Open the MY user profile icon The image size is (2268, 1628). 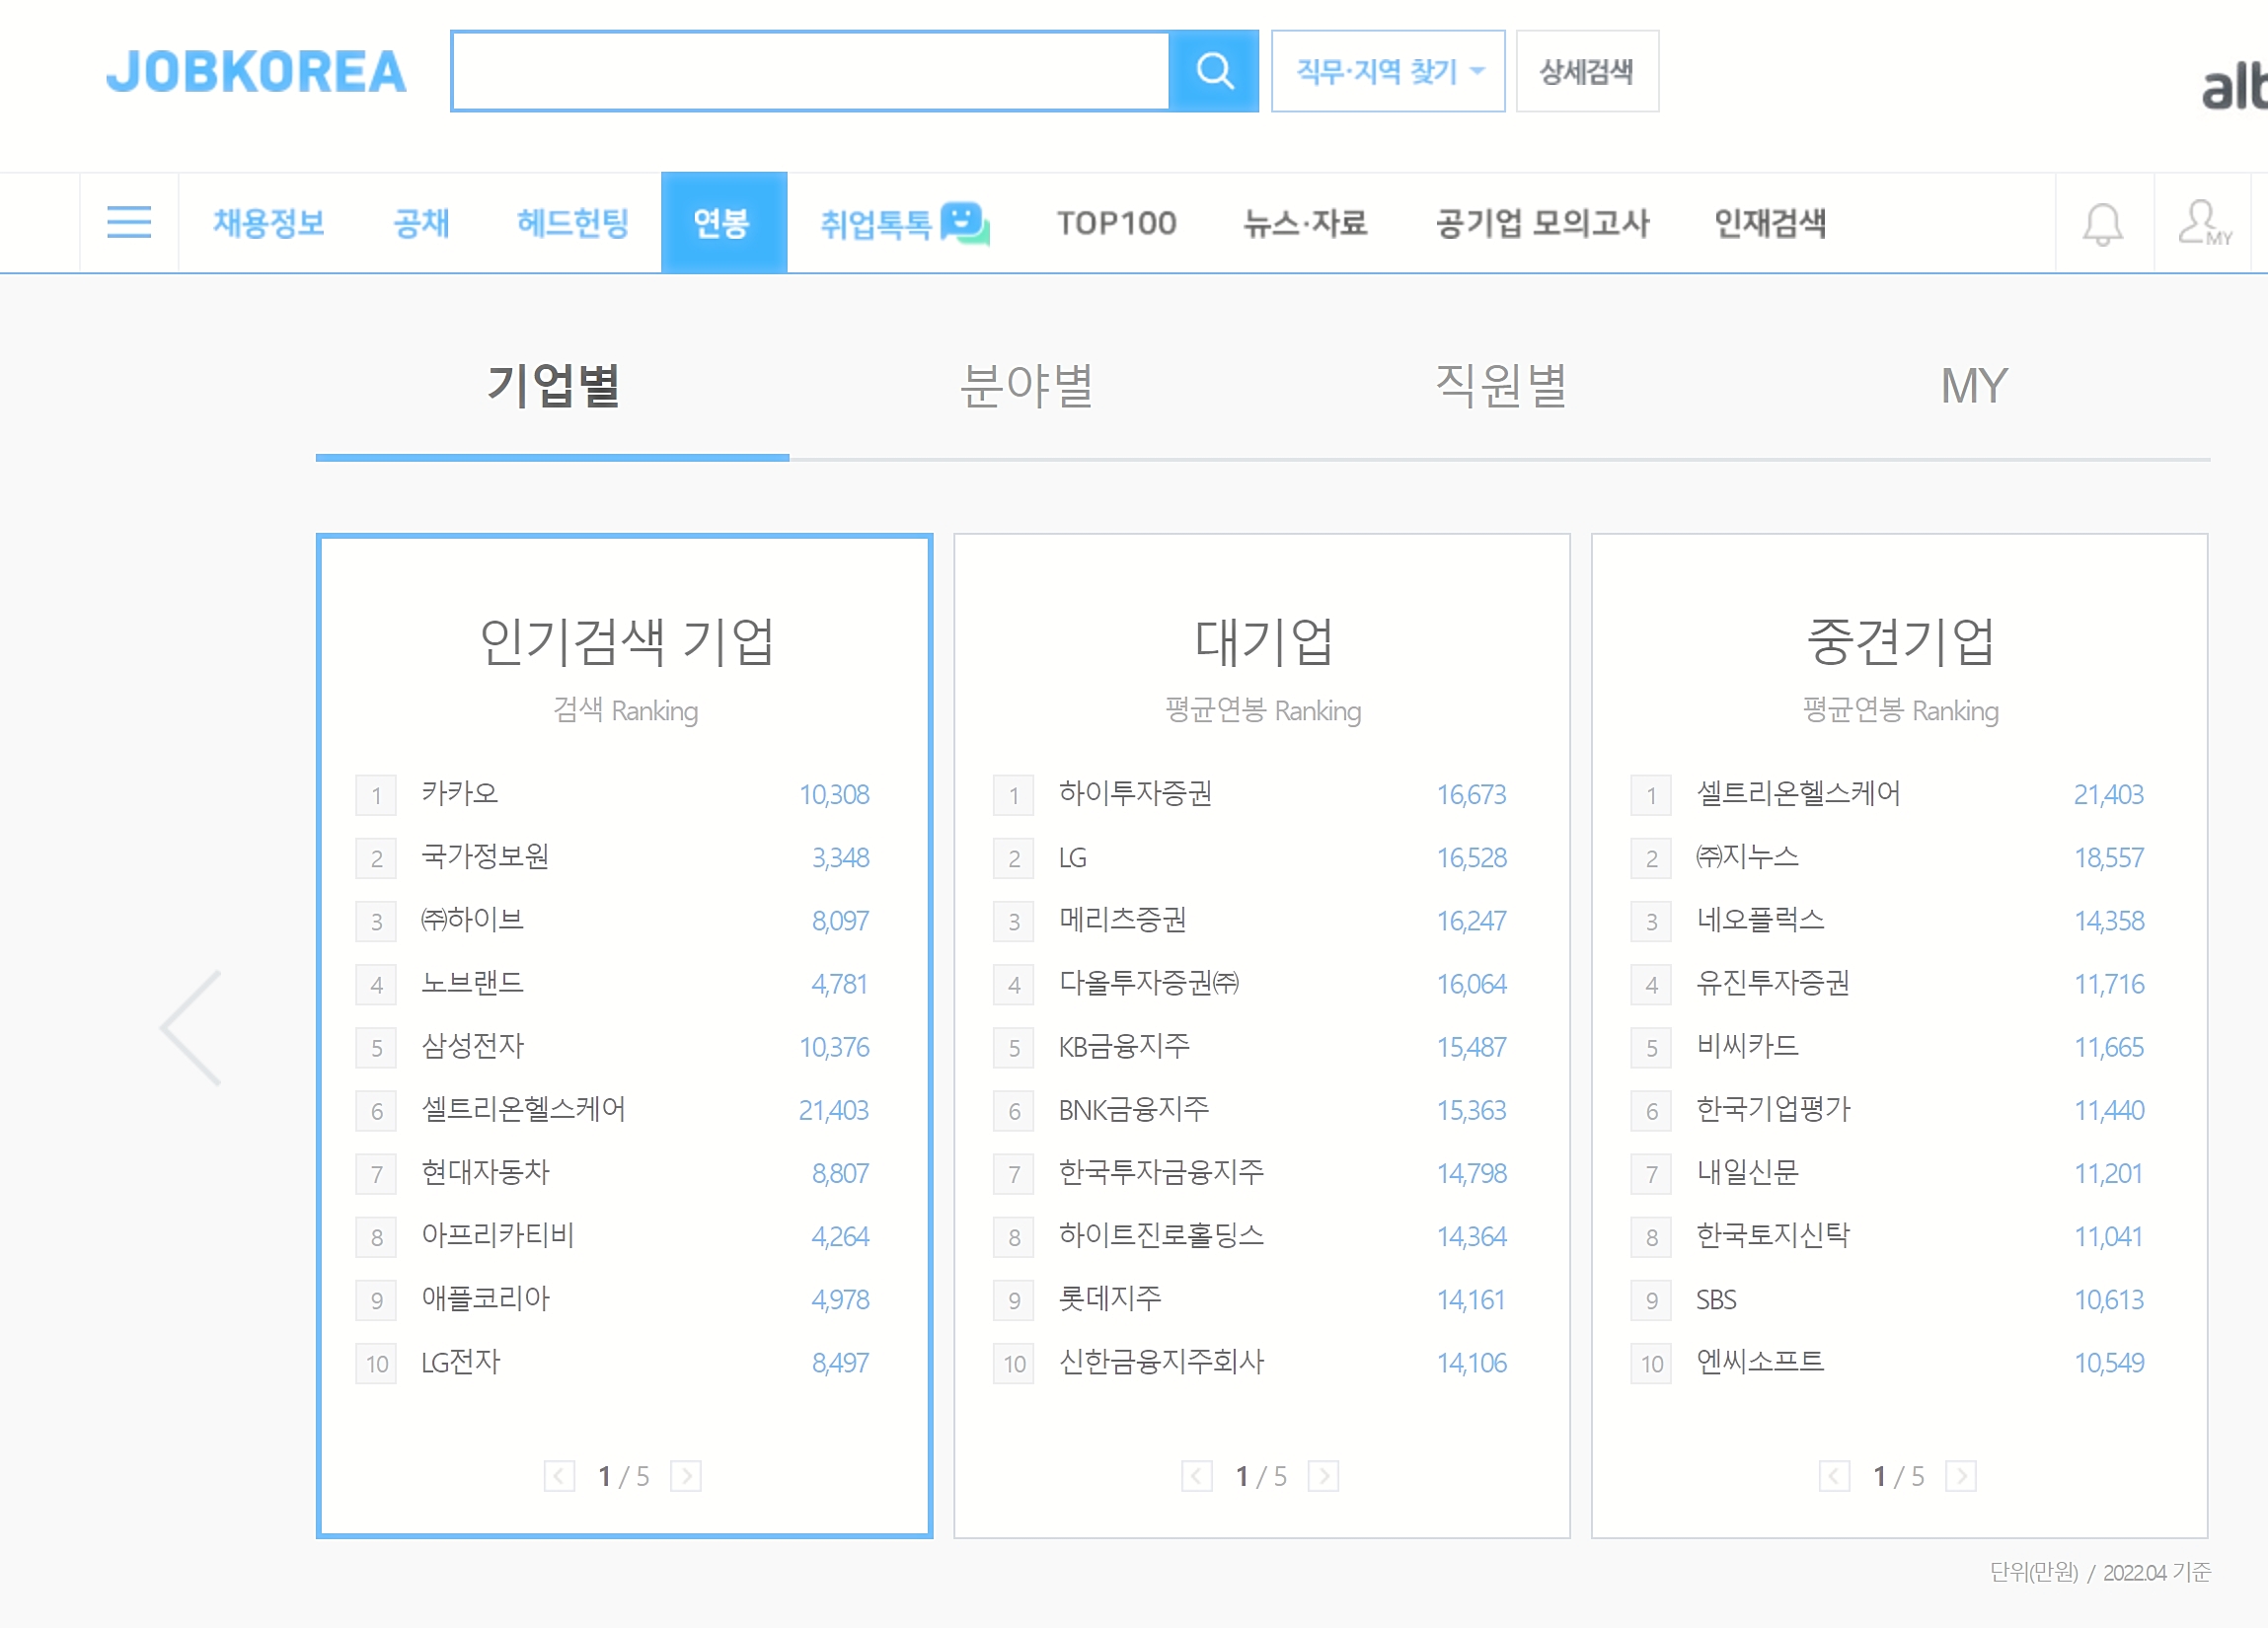2203,222
